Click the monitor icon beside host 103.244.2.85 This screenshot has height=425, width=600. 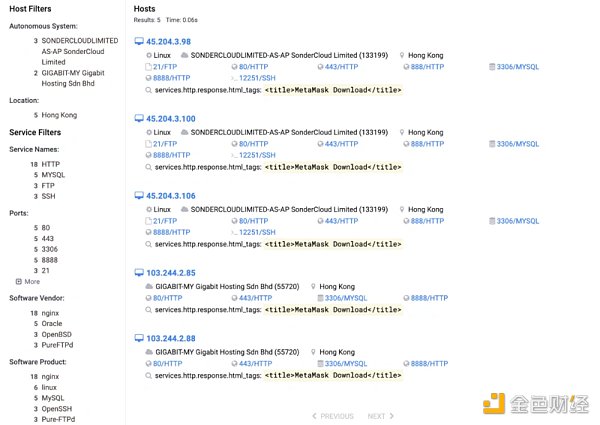click(139, 273)
